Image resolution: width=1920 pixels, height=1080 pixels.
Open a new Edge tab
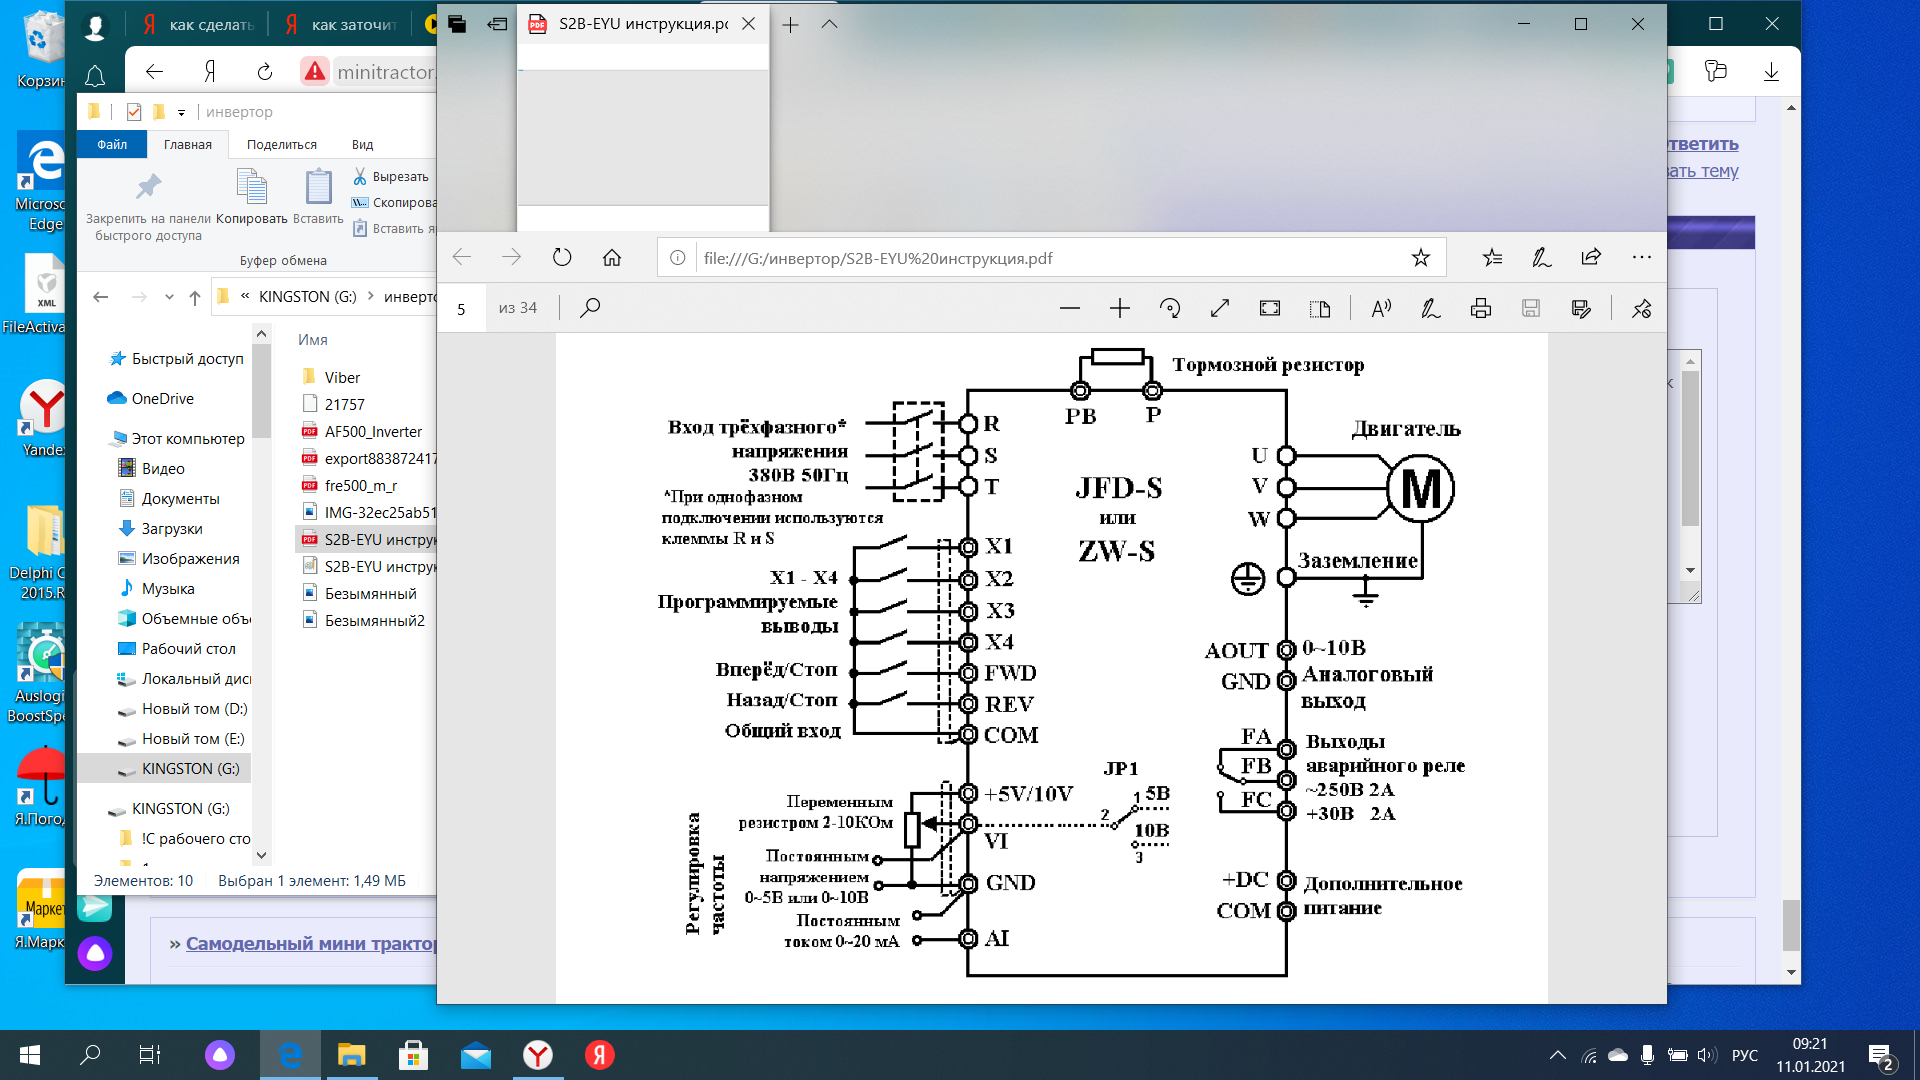790,24
